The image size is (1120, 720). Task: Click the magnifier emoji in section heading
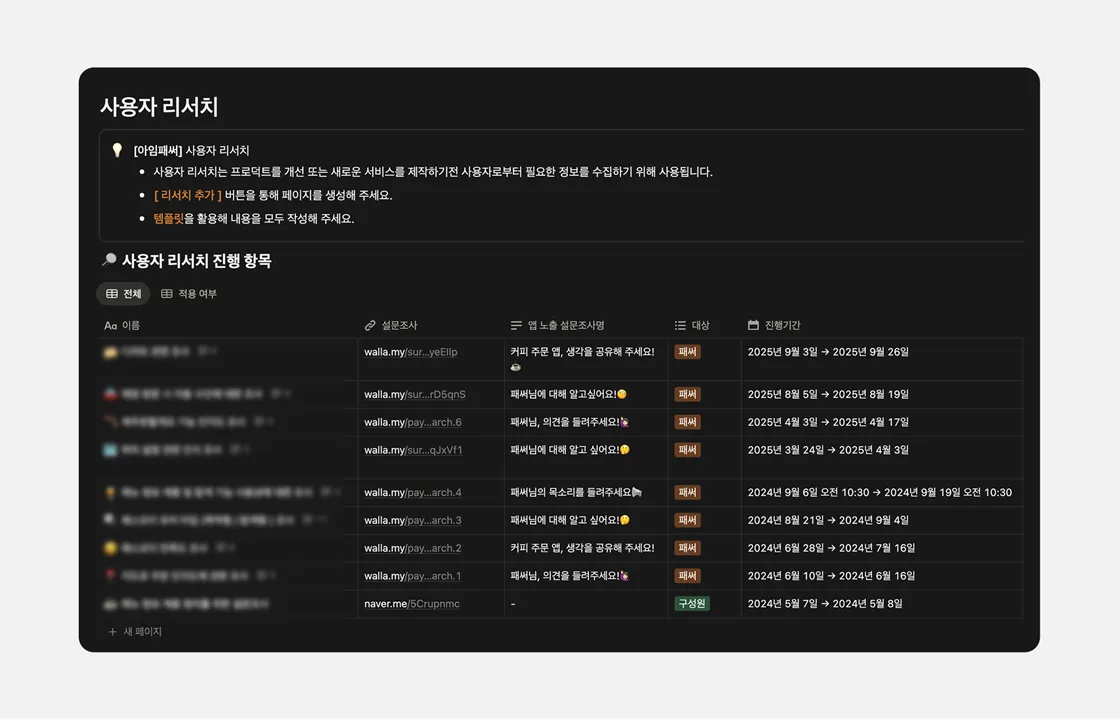pyautogui.click(x=109, y=261)
